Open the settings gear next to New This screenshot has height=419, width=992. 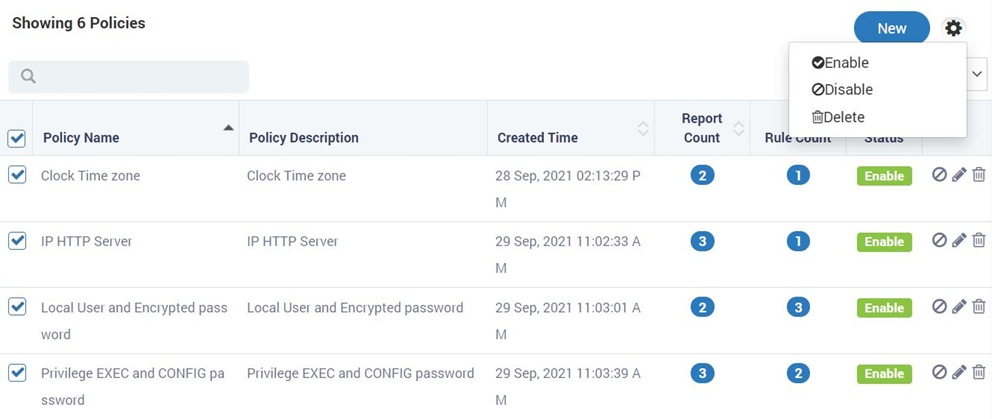point(953,28)
